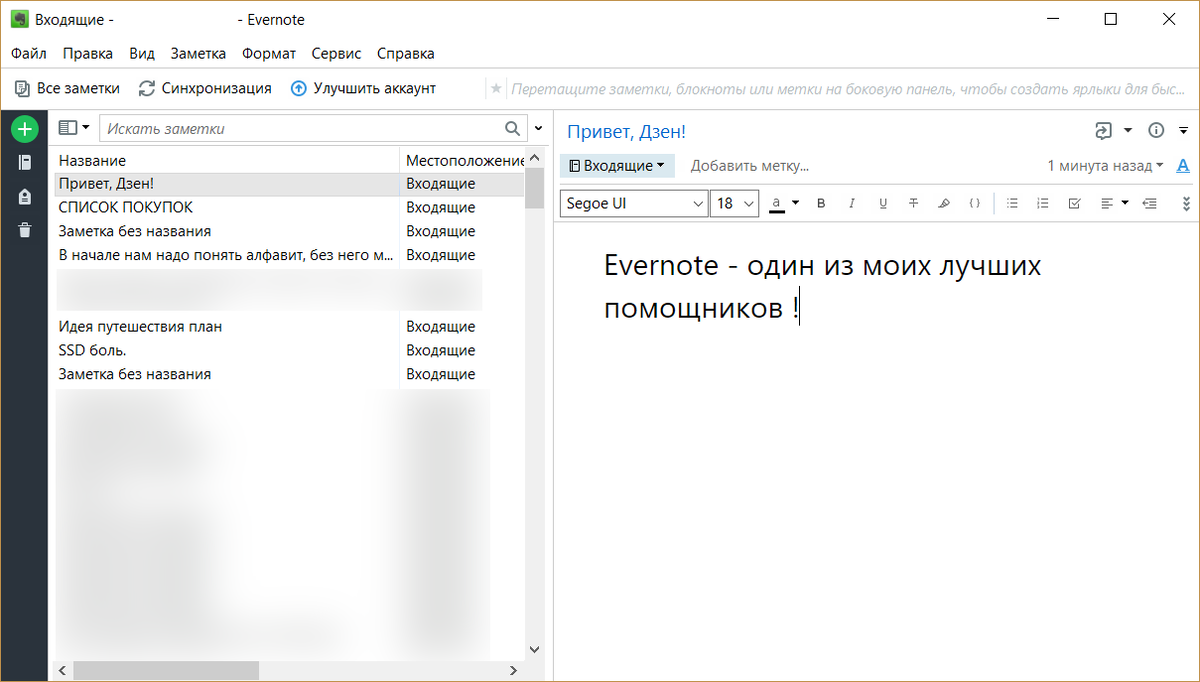Open font color dropdown arrow
The image size is (1200, 682).
tap(796, 203)
